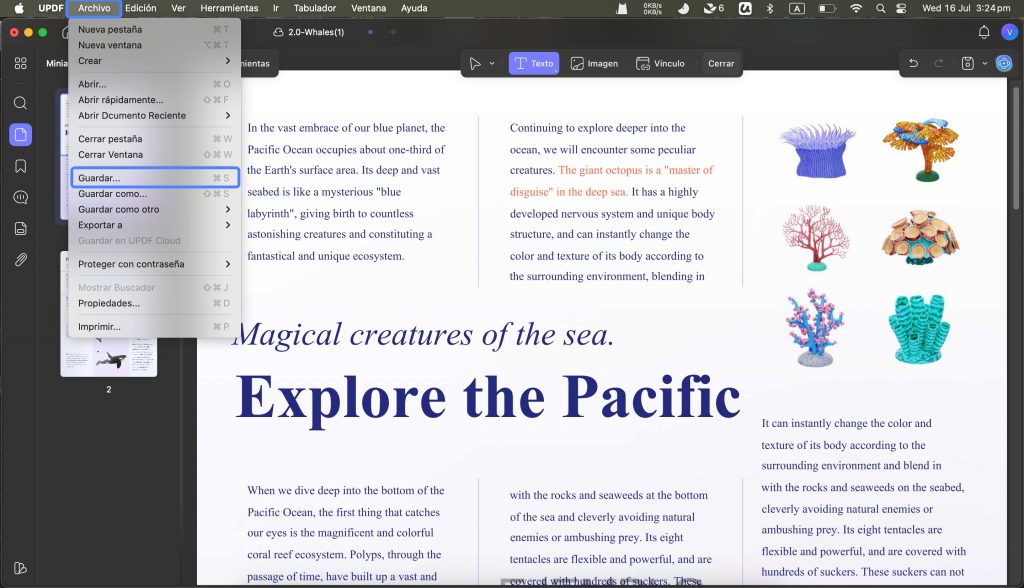Open the UPDF AI assistant icon

[x=1004, y=63]
